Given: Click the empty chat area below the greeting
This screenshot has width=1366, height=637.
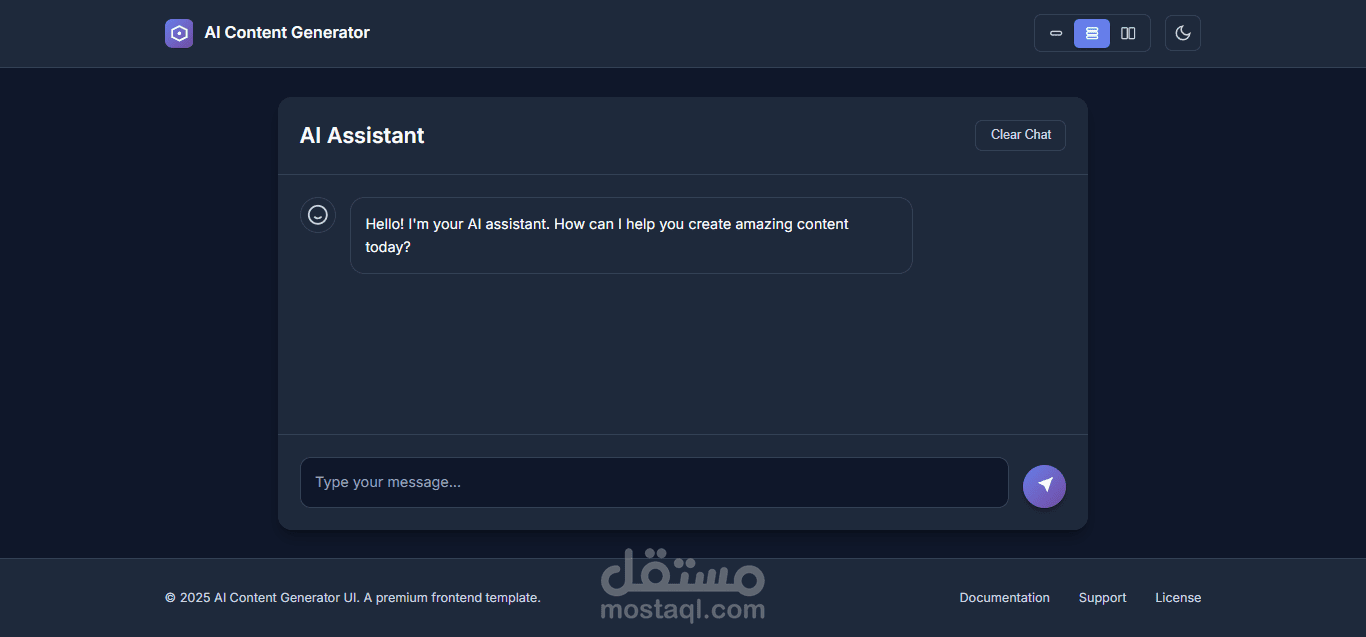Looking at the screenshot, I should pos(683,355).
